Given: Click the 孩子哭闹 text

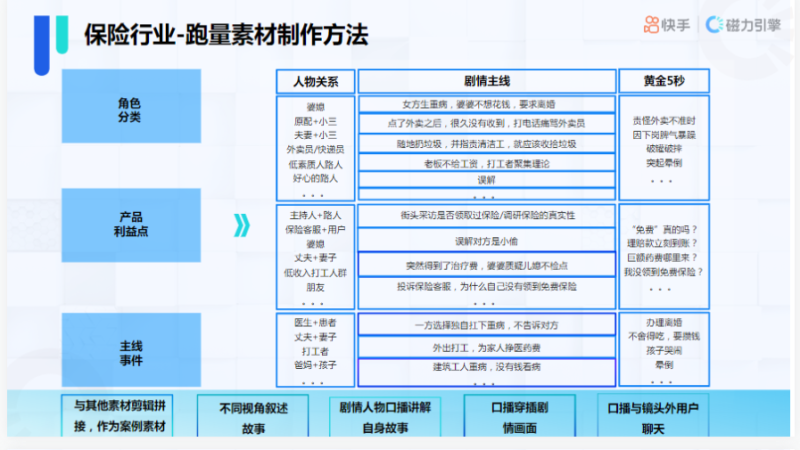Looking at the screenshot, I should [664, 351].
